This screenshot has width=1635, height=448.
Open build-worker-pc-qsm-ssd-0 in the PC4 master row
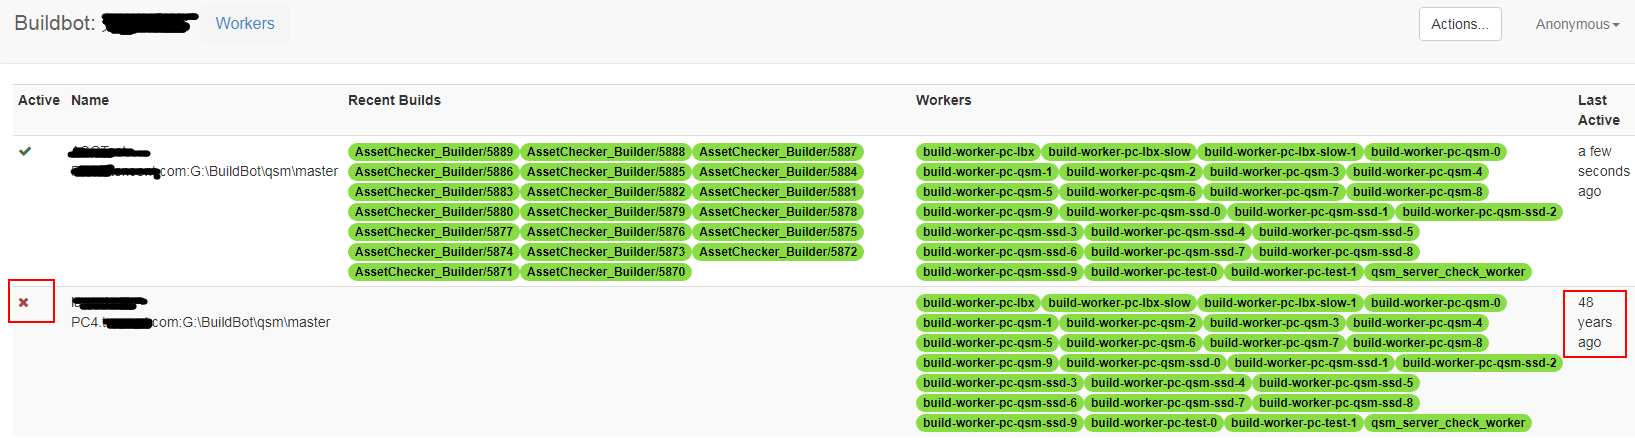(x=1143, y=363)
